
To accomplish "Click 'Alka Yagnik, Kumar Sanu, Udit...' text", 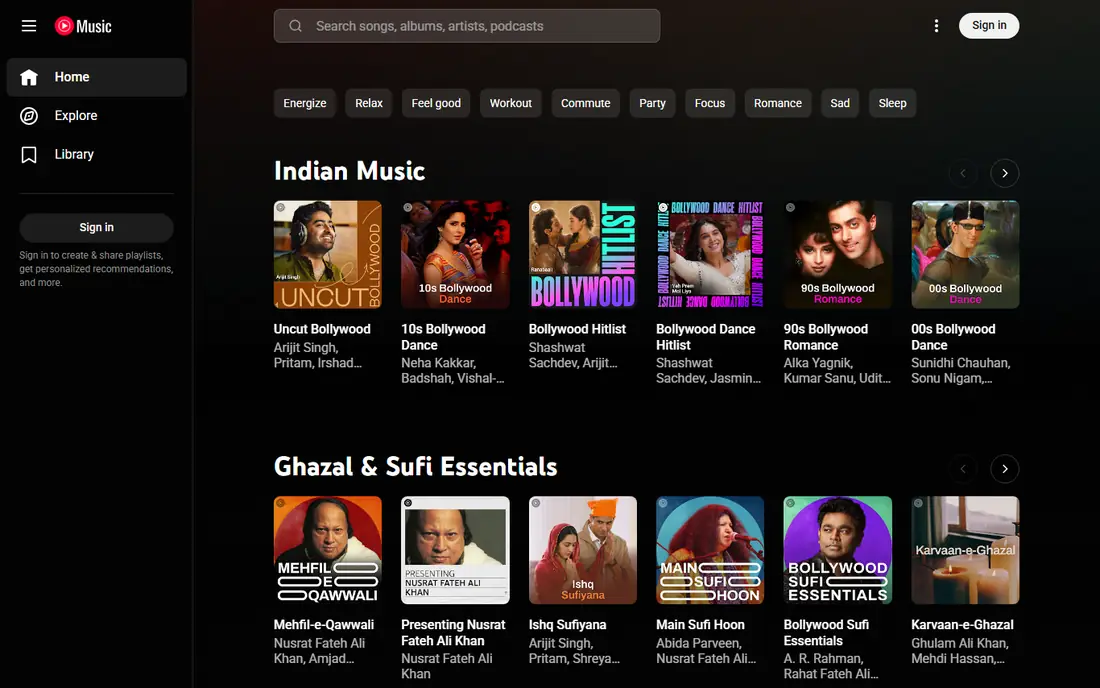I will pos(837,370).
